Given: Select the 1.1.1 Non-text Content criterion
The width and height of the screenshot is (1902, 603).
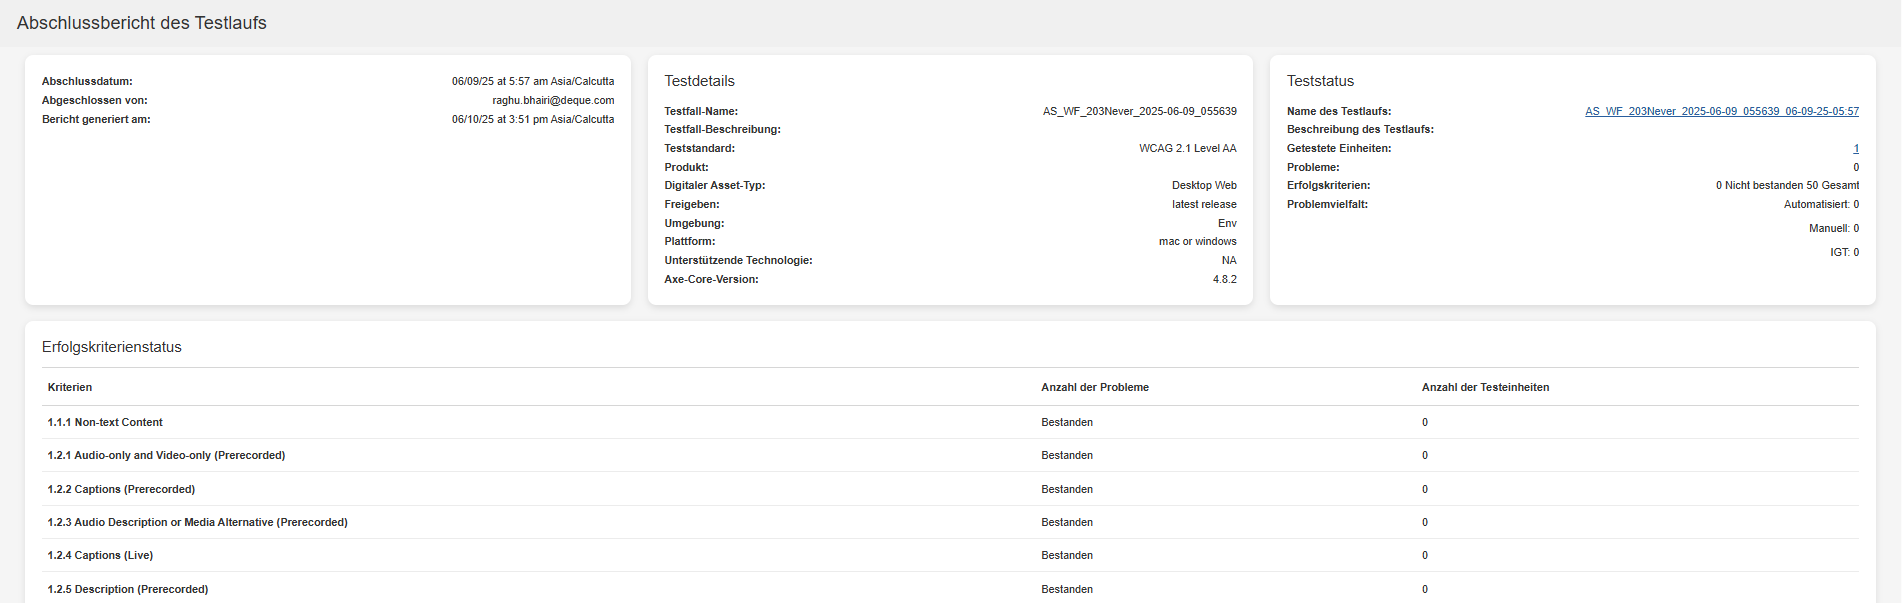Looking at the screenshot, I should tap(105, 422).
